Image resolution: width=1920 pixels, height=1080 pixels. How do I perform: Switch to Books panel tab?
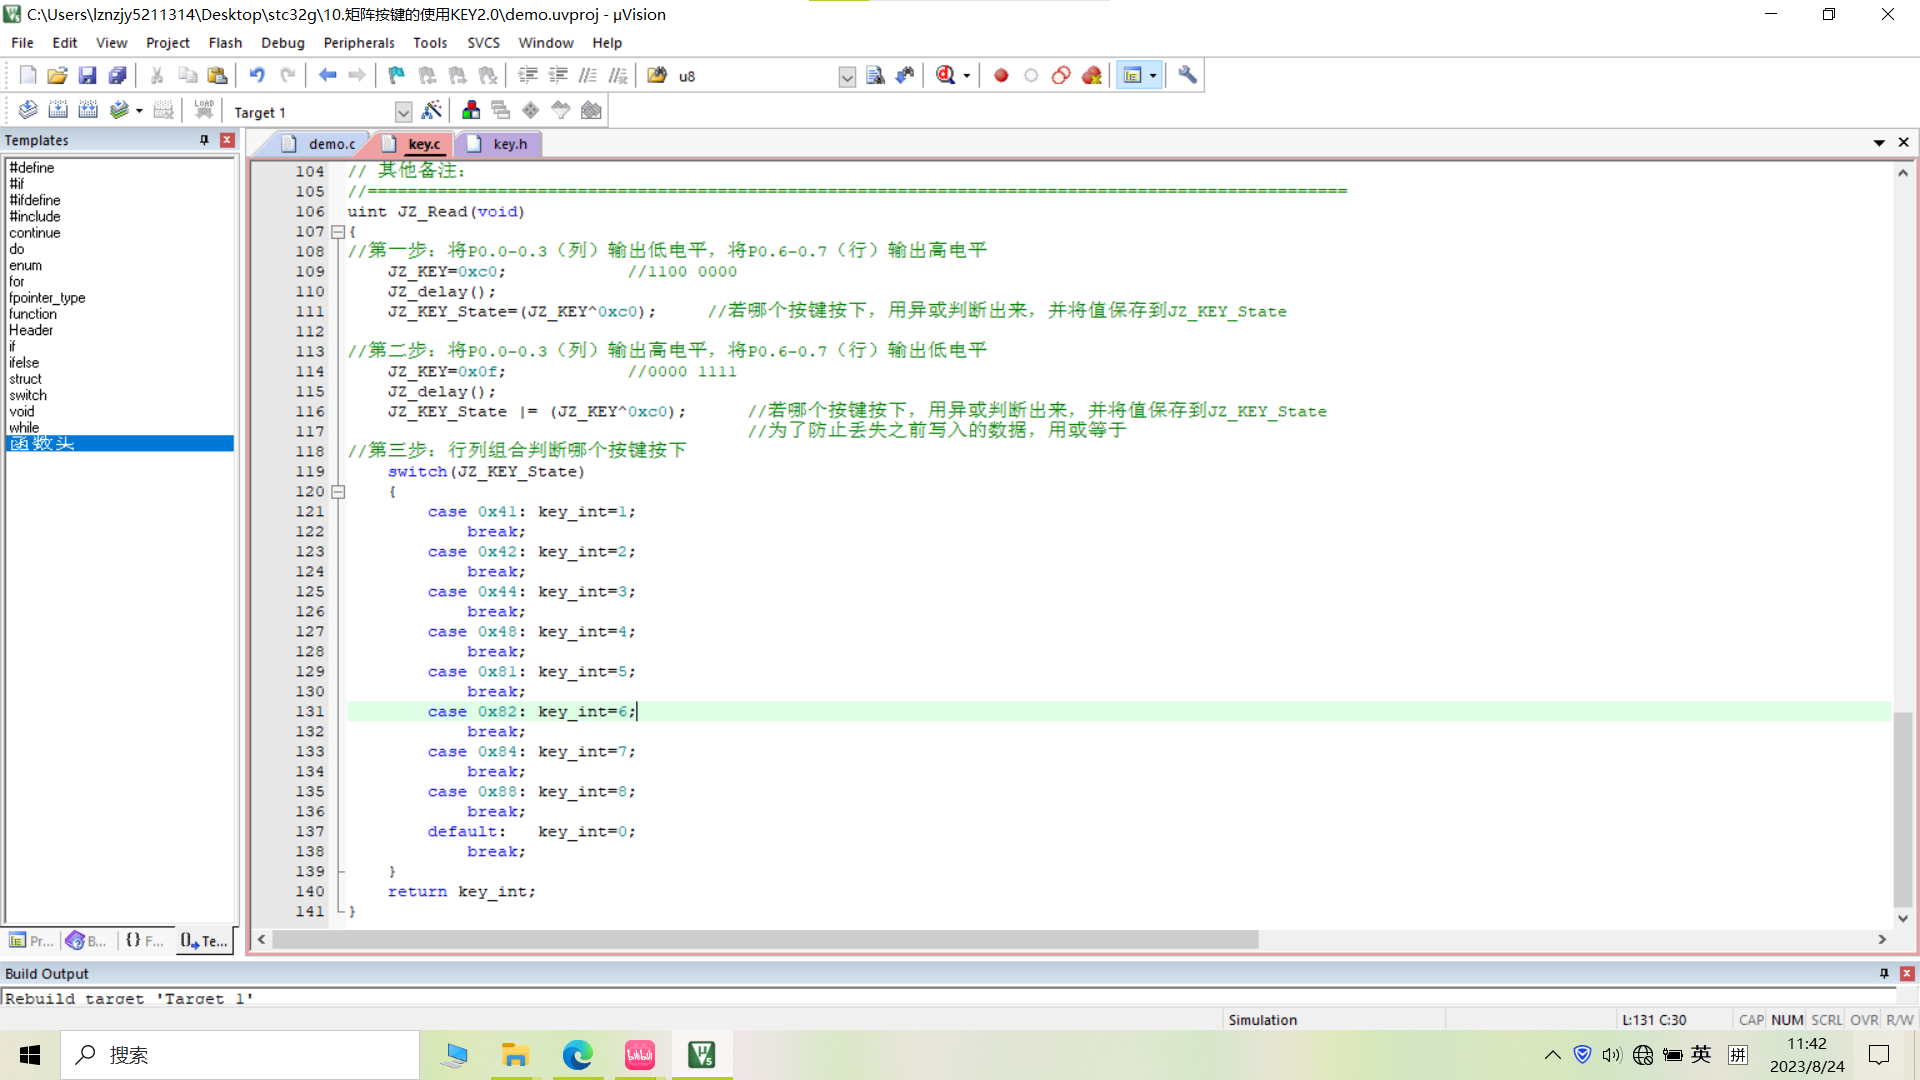point(86,941)
